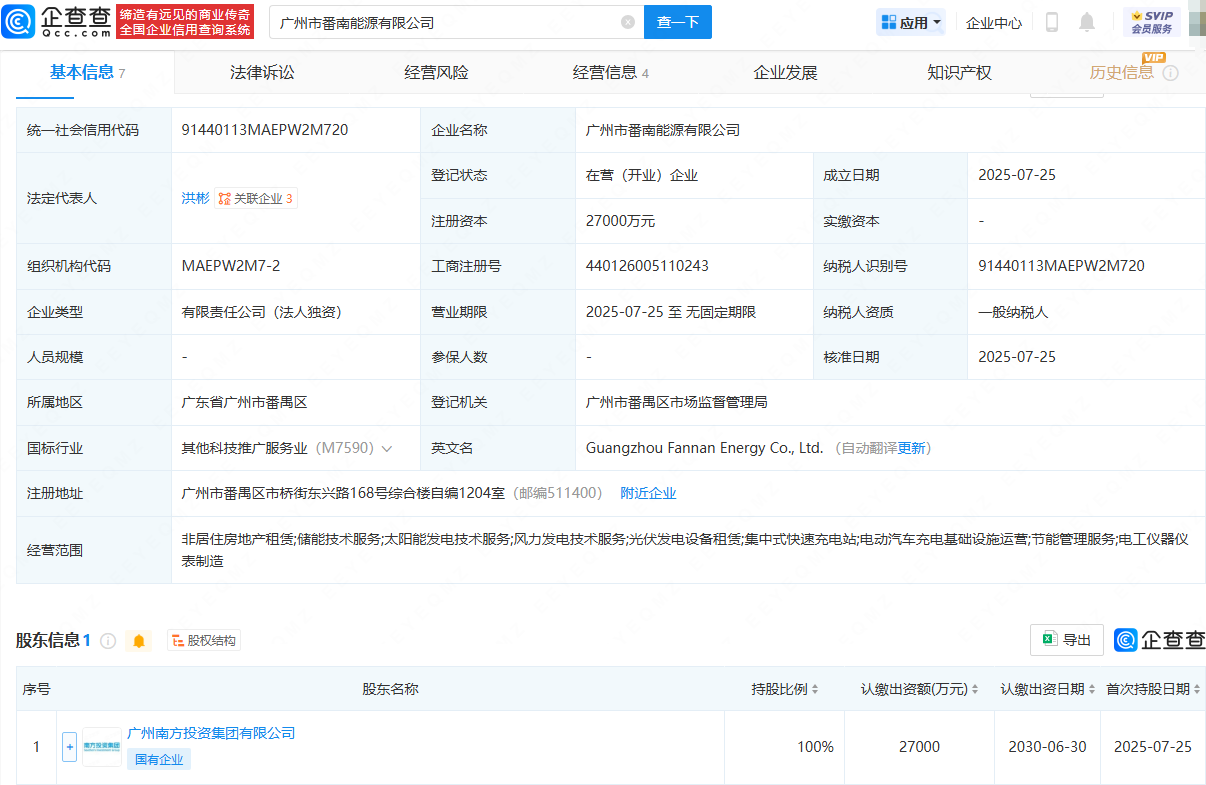The height and width of the screenshot is (785, 1206).
Task: Click the Guangzhou Nanfang Investment Group logo
Action: point(101,746)
